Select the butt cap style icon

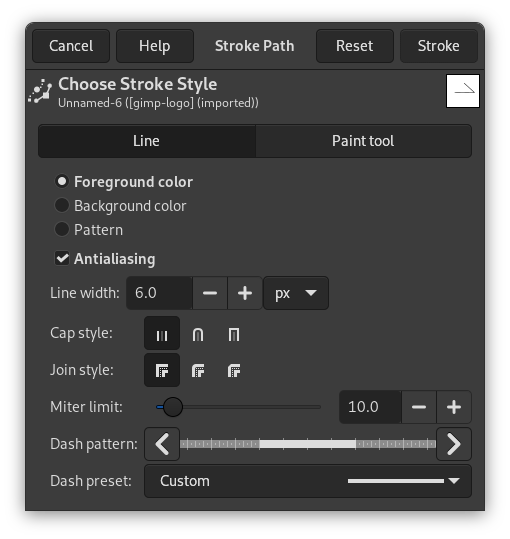click(162, 333)
